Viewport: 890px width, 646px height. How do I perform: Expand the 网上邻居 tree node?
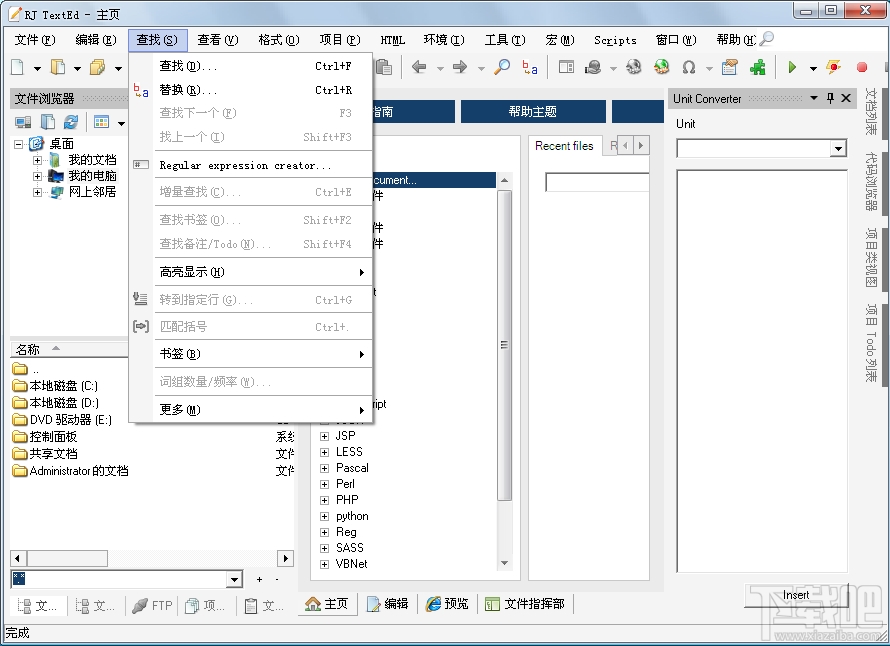click(37, 192)
